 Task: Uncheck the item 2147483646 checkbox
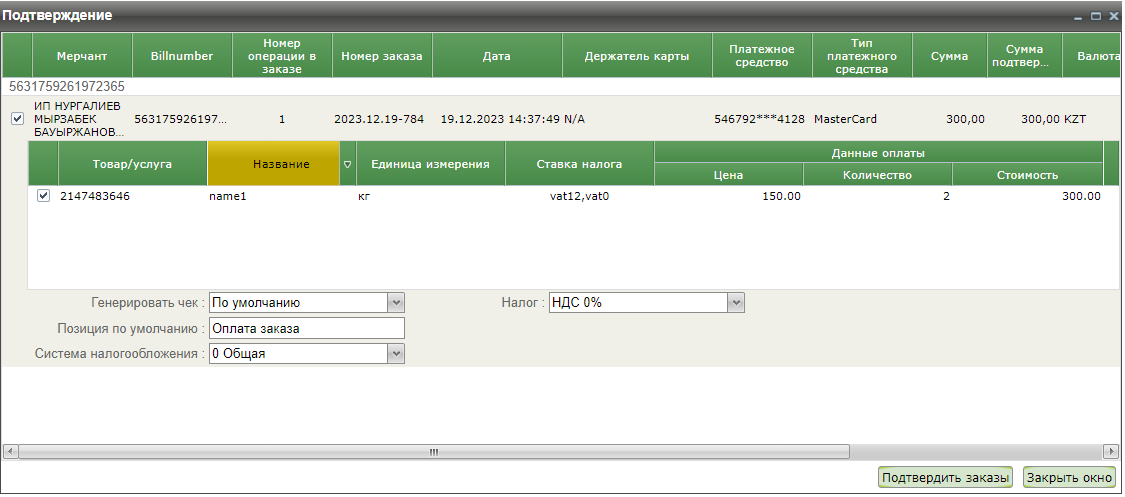pyautogui.click(x=43, y=196)
